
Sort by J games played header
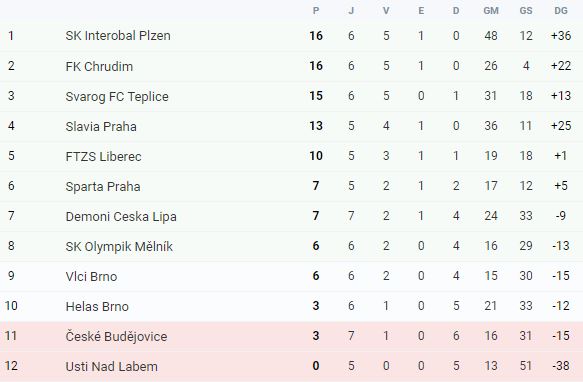(x=351, y=11)
